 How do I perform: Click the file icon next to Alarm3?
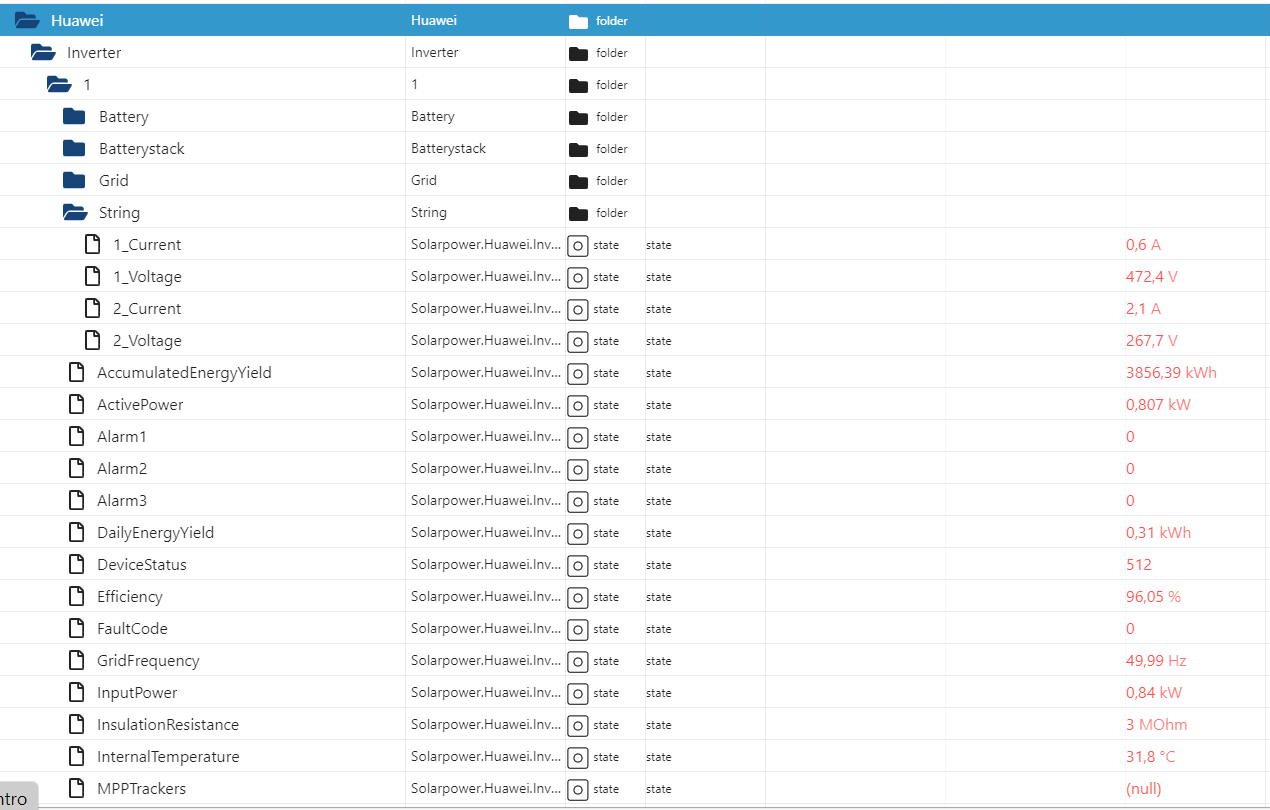point(76,500)
